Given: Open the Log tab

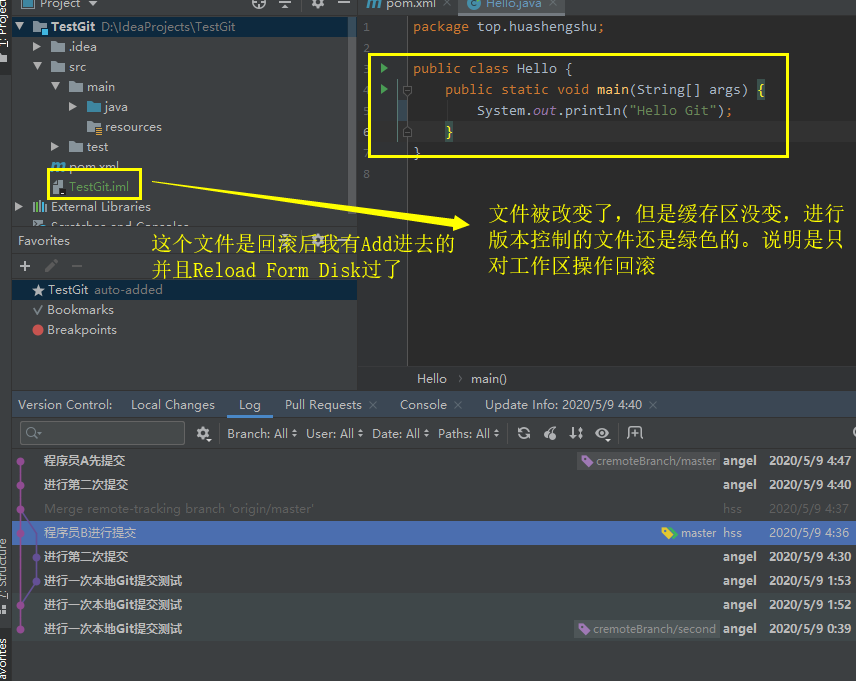Looking at the screenshot, I should (249, 405).
